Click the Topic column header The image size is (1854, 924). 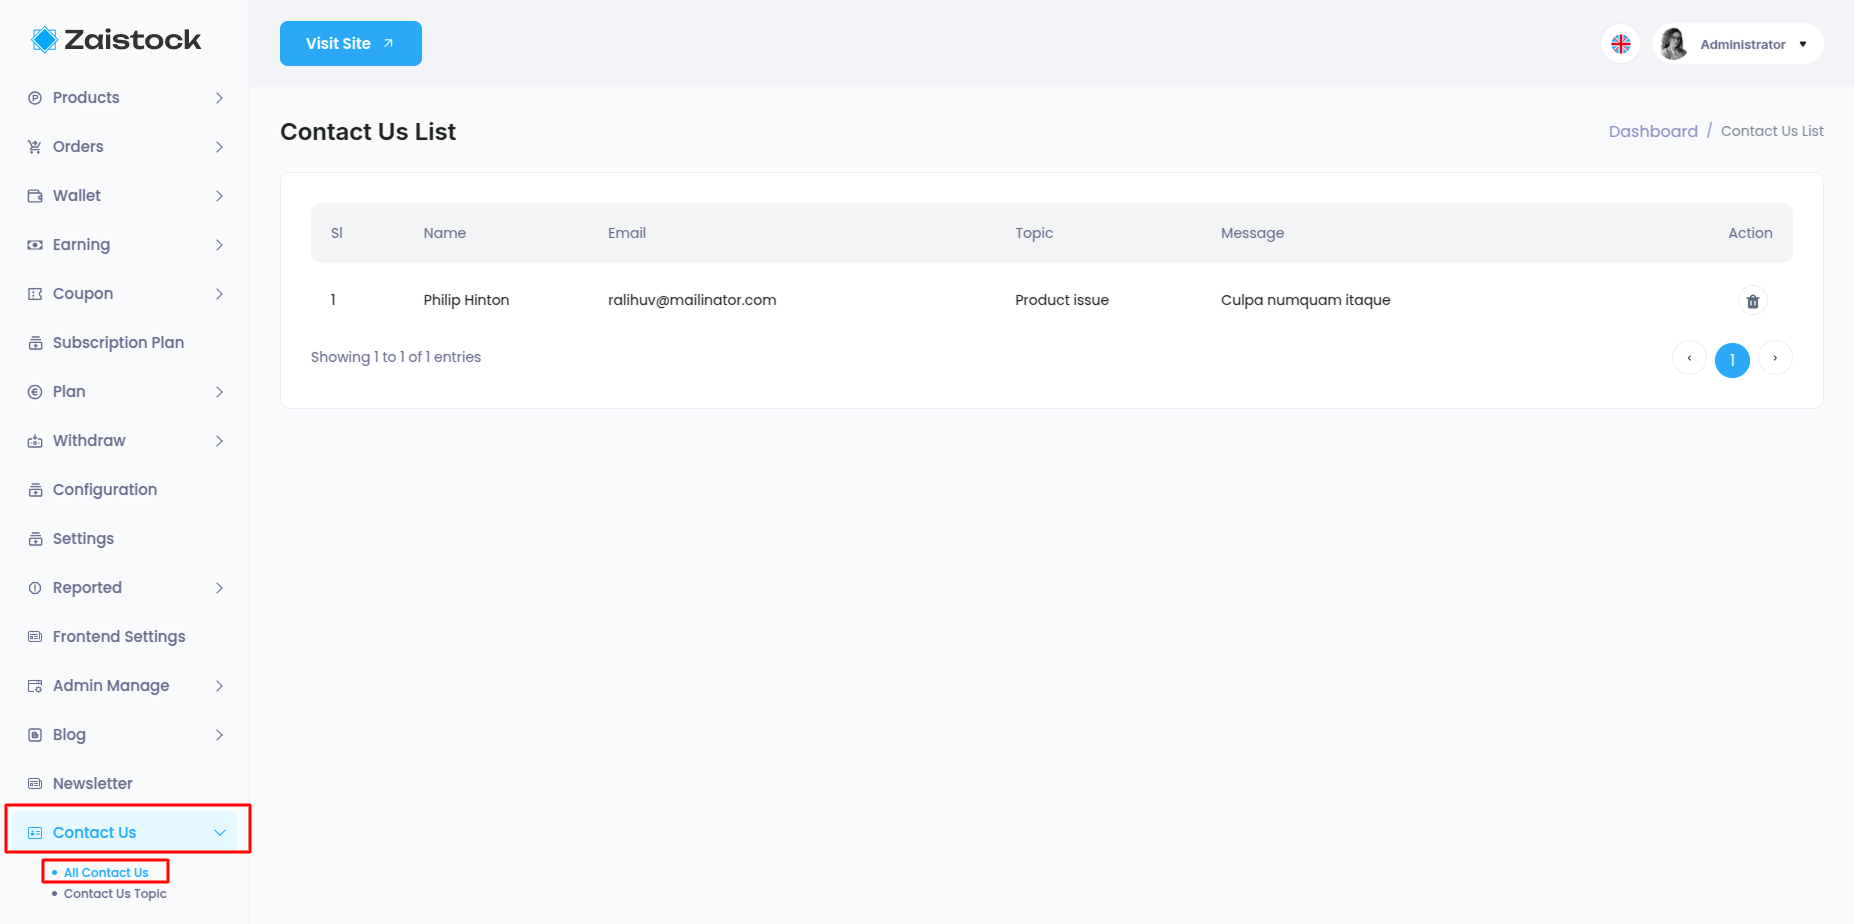(1034, 233)
